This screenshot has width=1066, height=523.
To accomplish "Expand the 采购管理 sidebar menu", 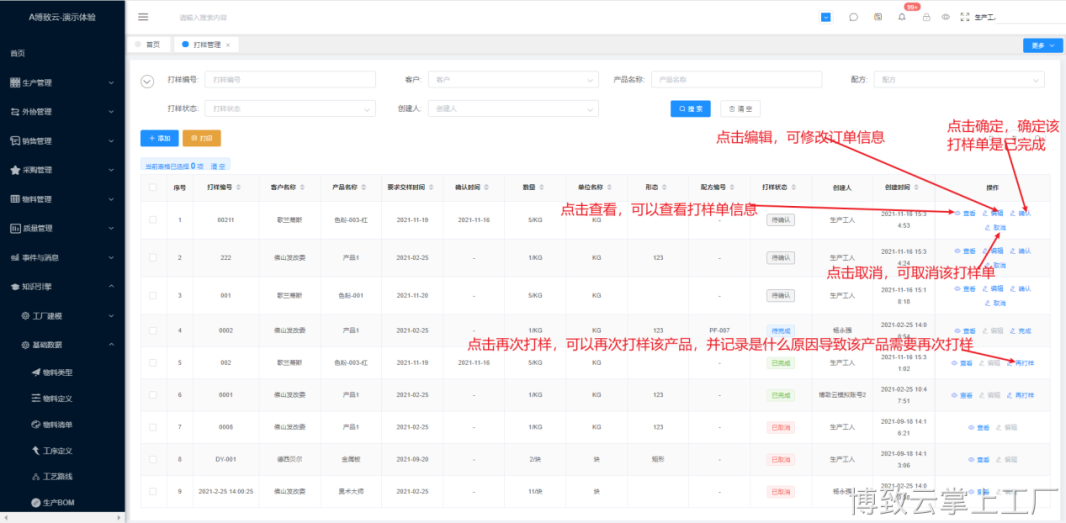I will (x=63, y=170).
